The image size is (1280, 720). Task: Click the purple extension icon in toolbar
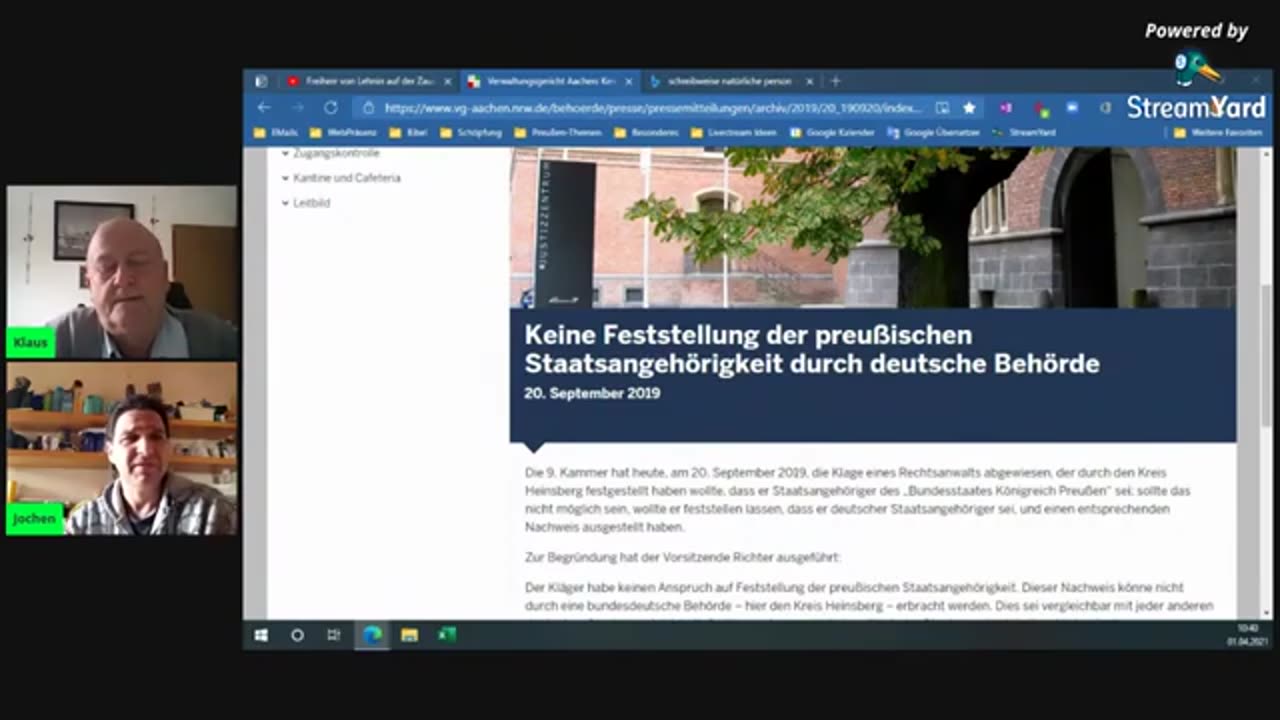[x=1005, y=108]
